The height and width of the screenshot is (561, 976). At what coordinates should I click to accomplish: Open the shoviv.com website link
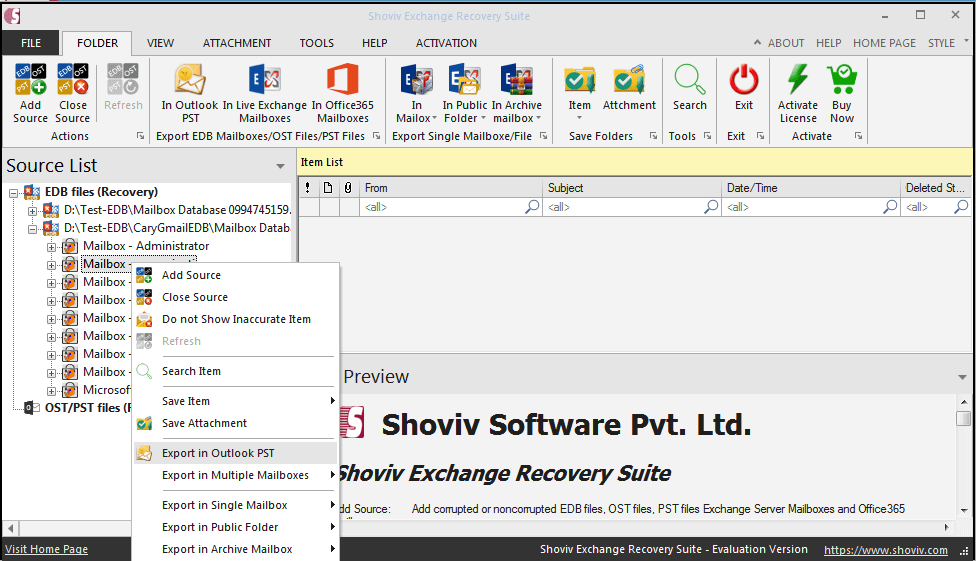[x=885, y=549]
